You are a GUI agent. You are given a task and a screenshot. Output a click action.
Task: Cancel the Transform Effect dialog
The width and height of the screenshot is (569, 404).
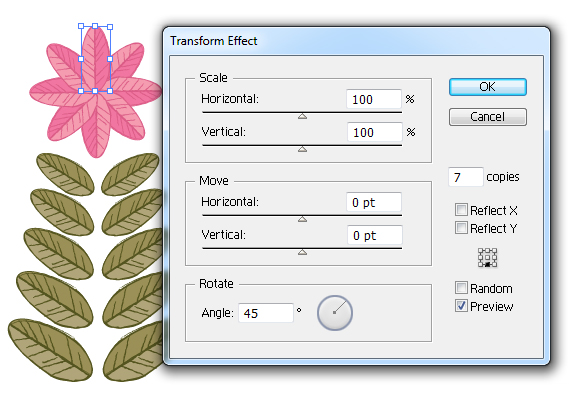[488, 117]
